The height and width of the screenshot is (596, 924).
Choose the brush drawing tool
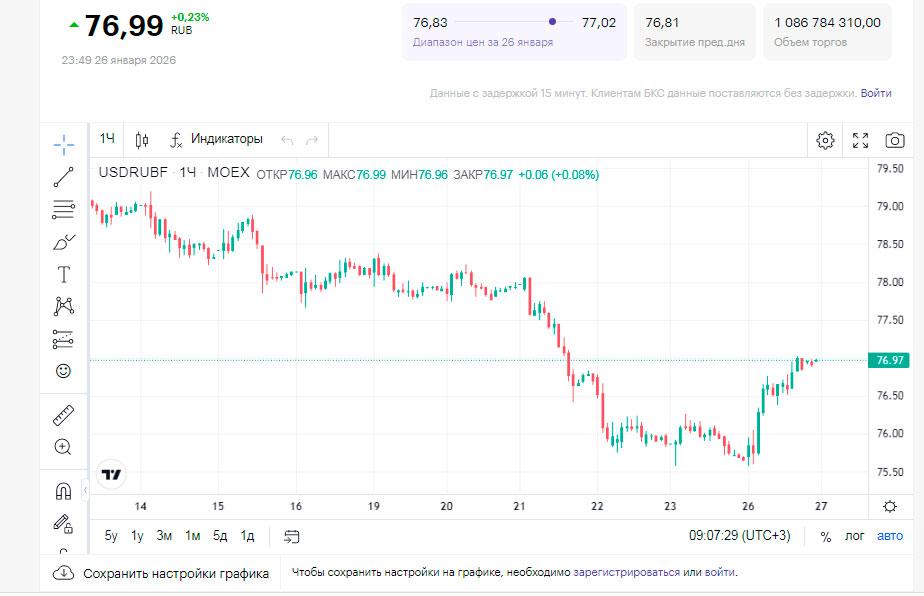click(64, 242)
